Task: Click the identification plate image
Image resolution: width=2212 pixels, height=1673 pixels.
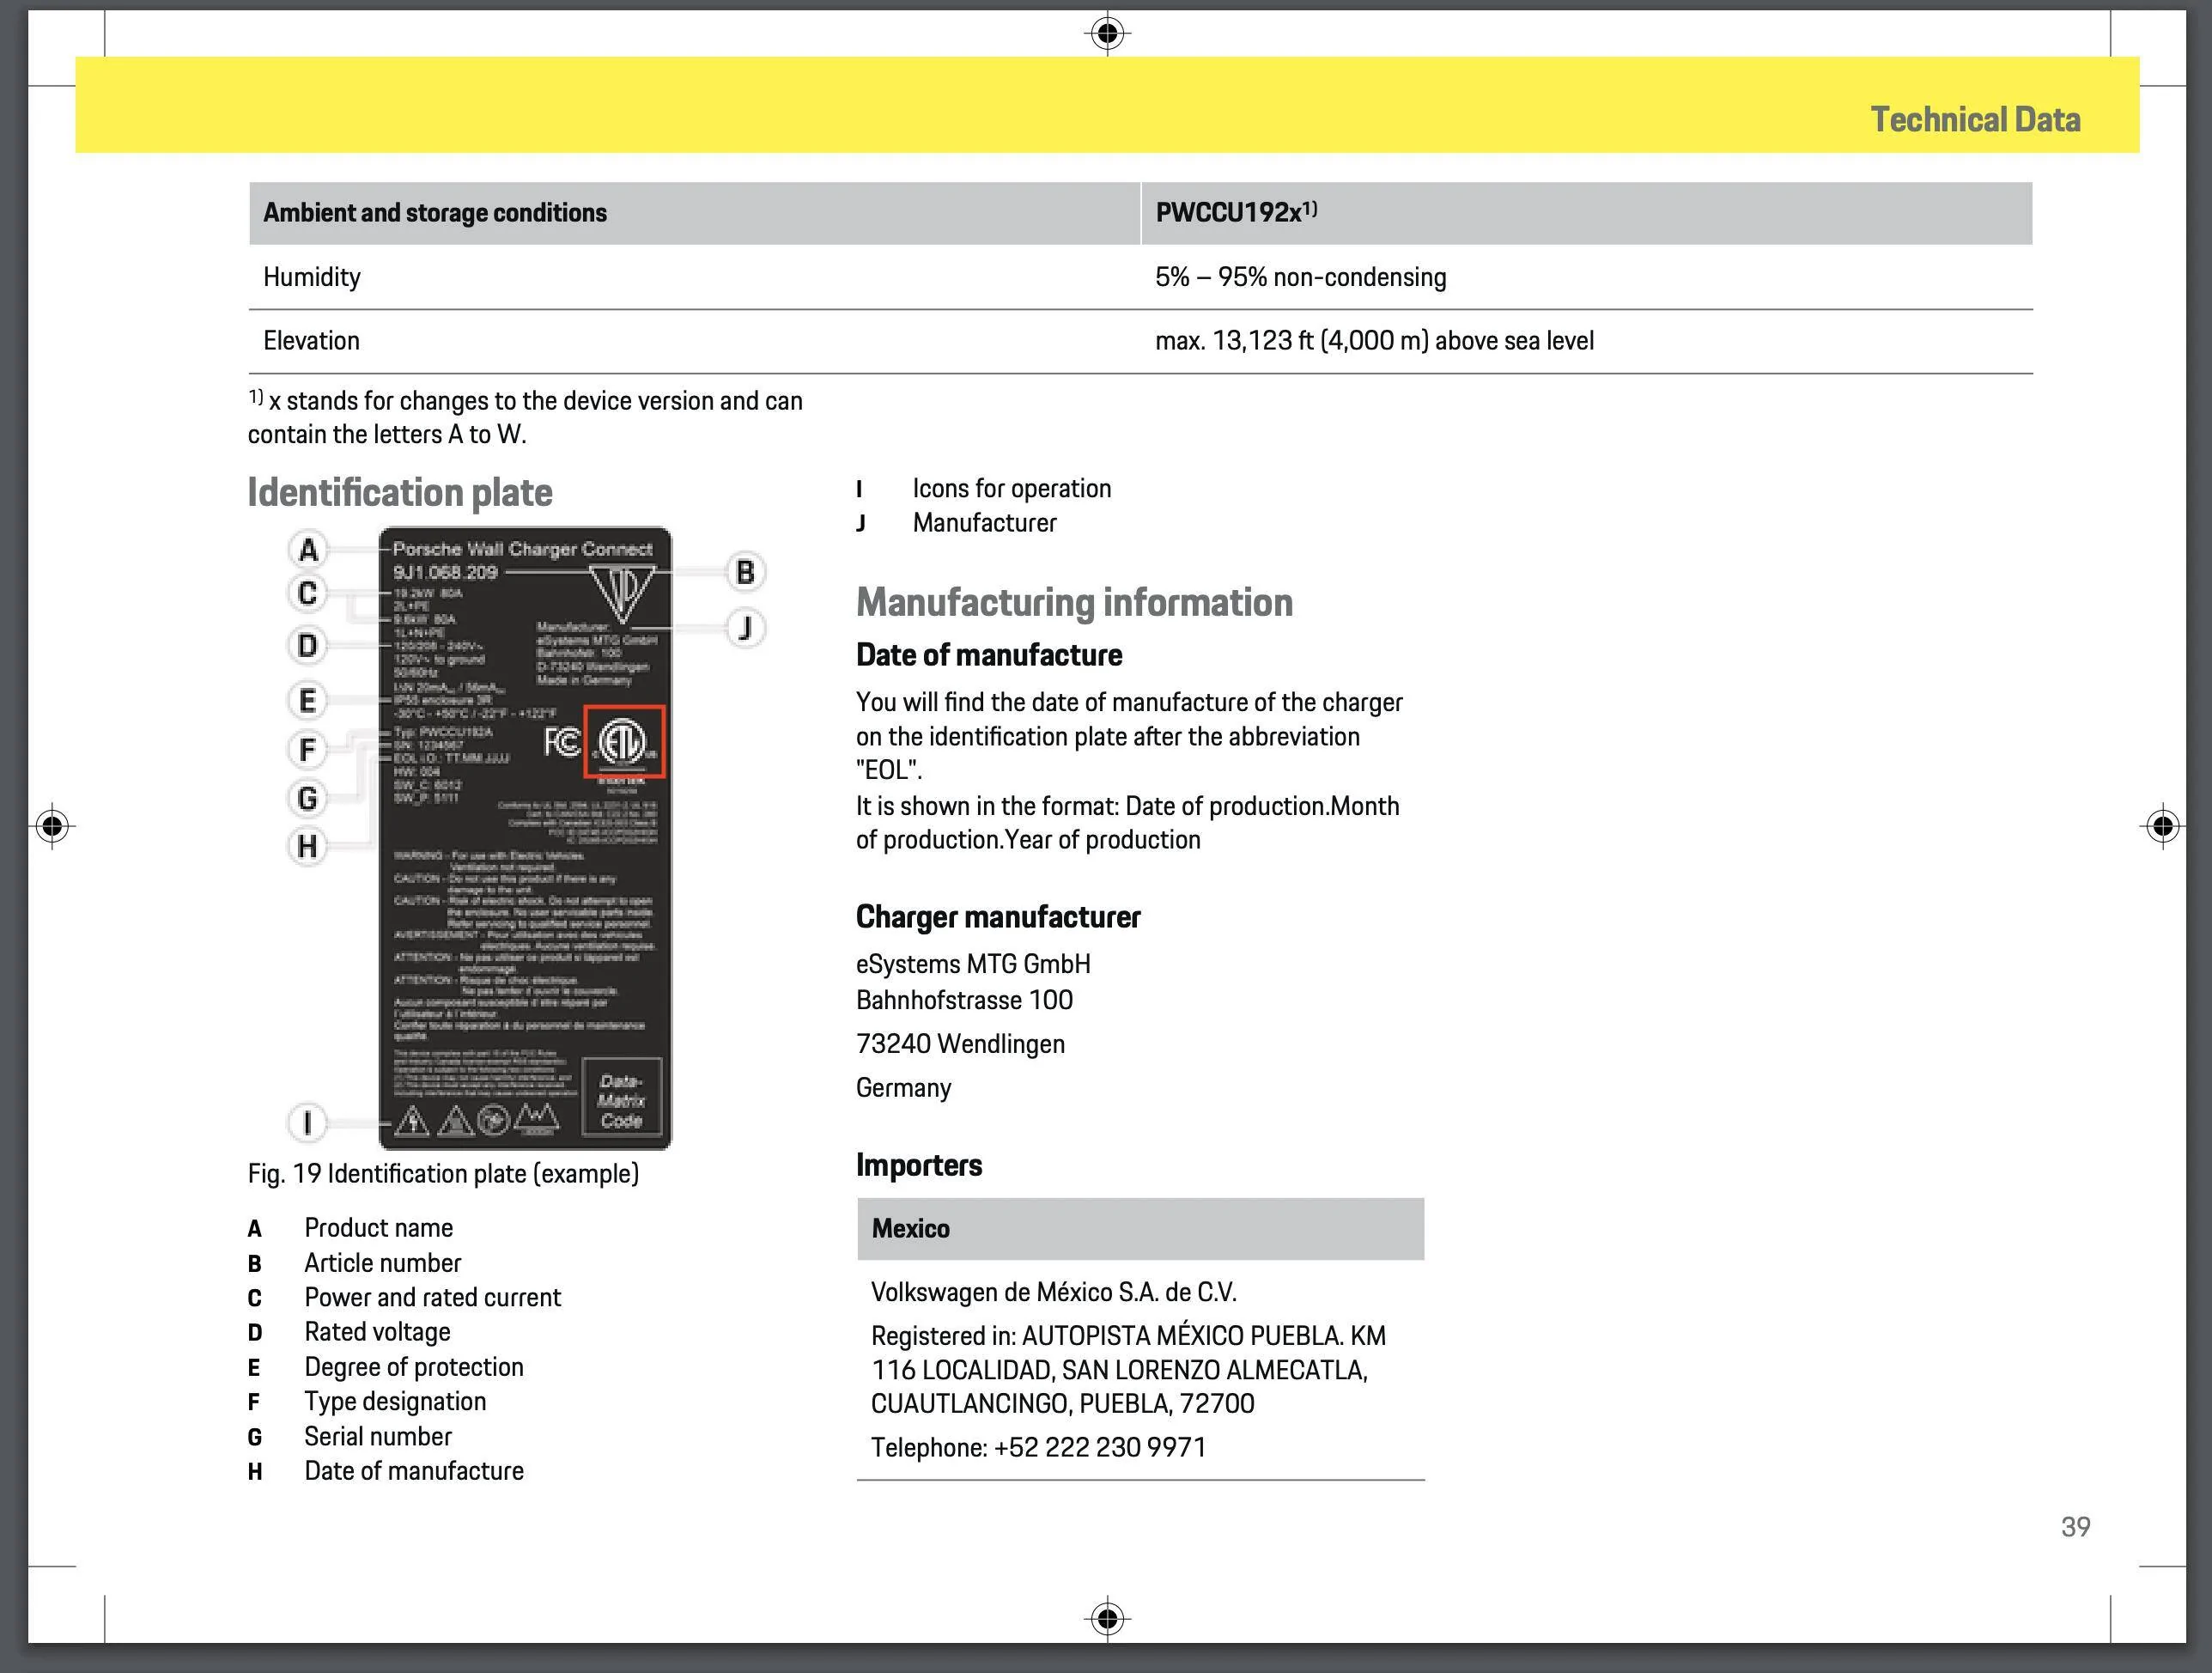Action: pos(525,838)
